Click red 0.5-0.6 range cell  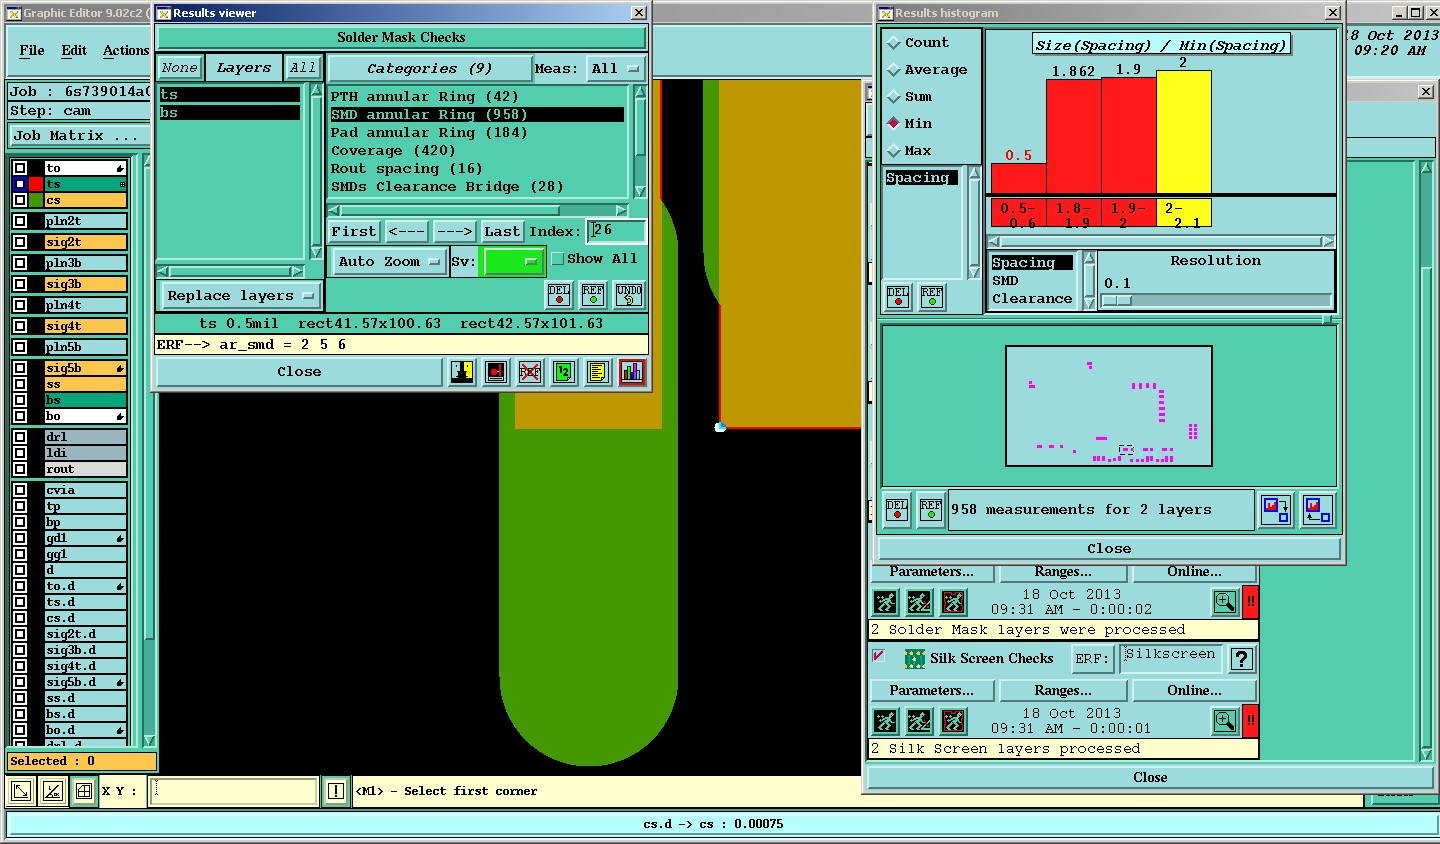tap(1018, 213)
